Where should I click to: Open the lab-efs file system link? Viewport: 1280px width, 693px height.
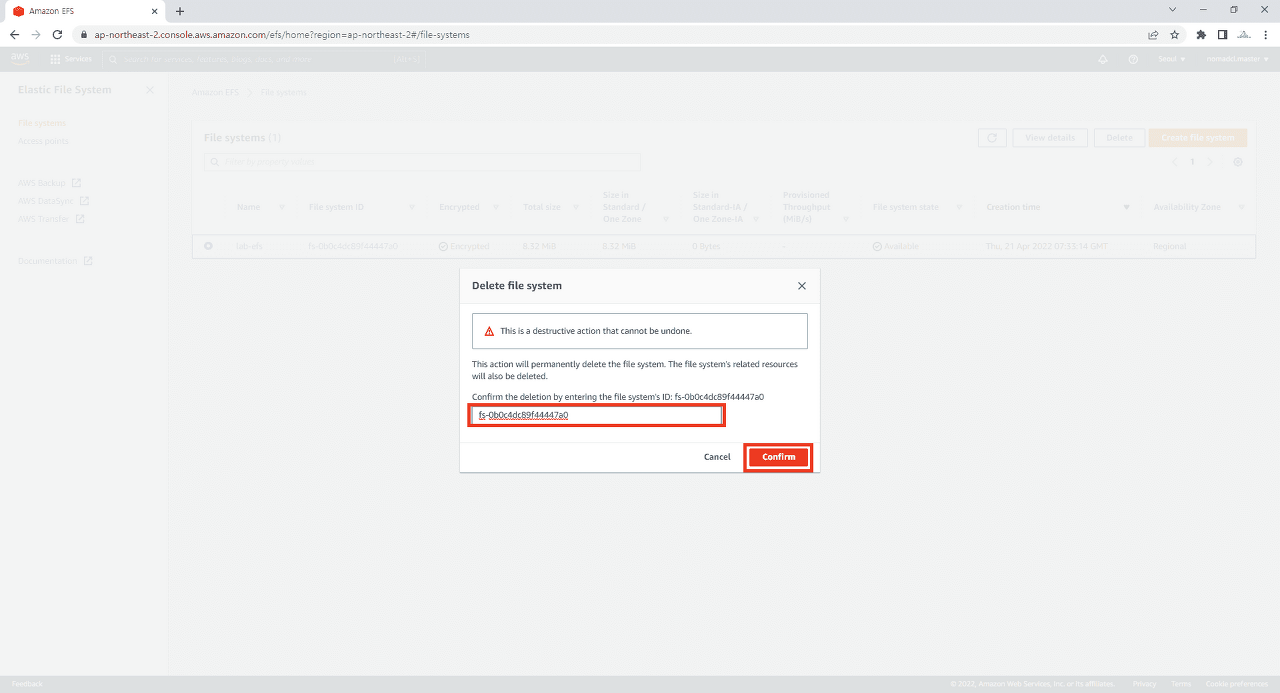(x=249, y=246)
